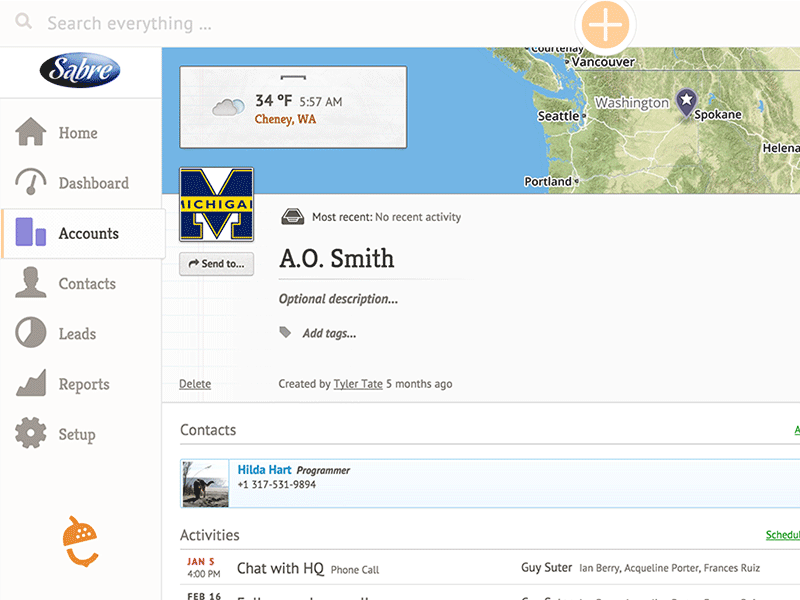Open Reports in the sidebar
800x600 pixels.
(x=84, y=384)
